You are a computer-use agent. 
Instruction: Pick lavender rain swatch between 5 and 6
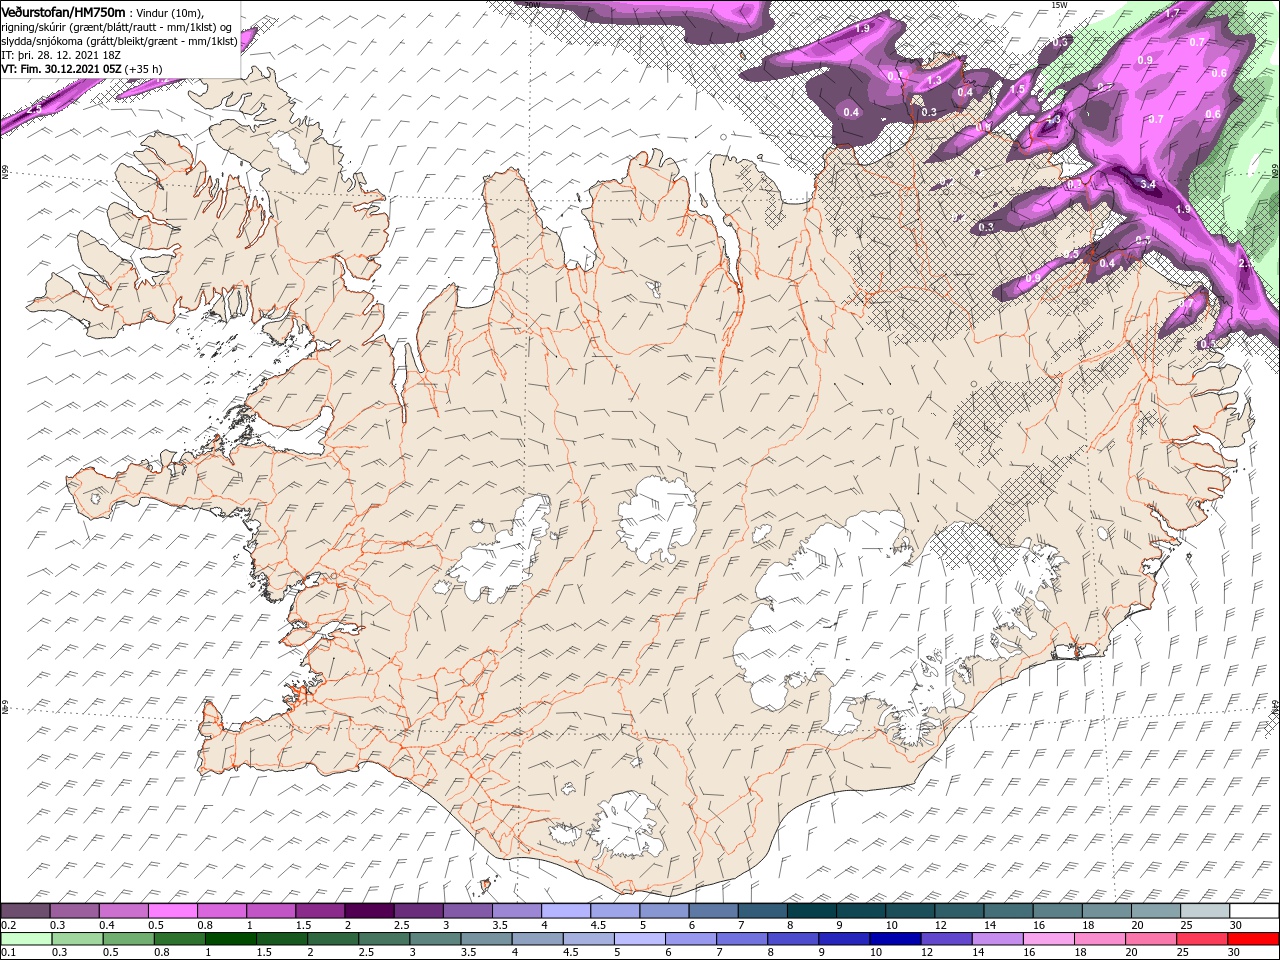640,939
